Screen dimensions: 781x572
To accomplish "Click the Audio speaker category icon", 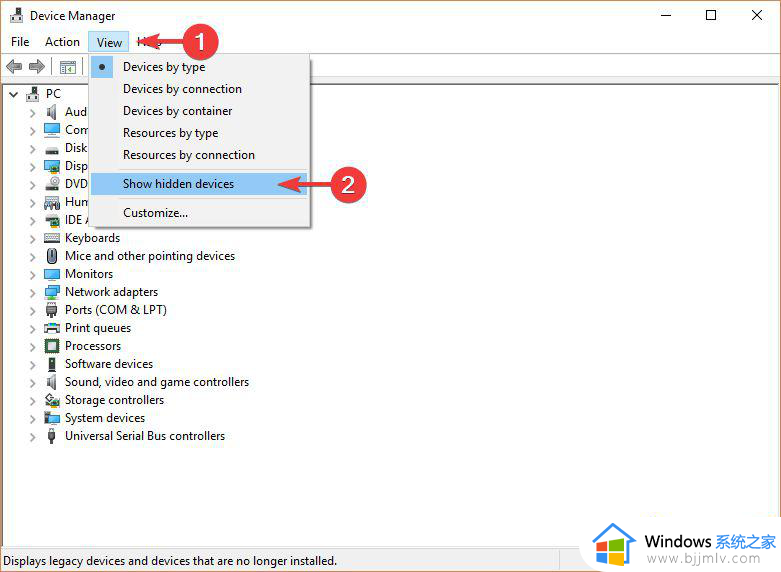I will tap(52, 112).
